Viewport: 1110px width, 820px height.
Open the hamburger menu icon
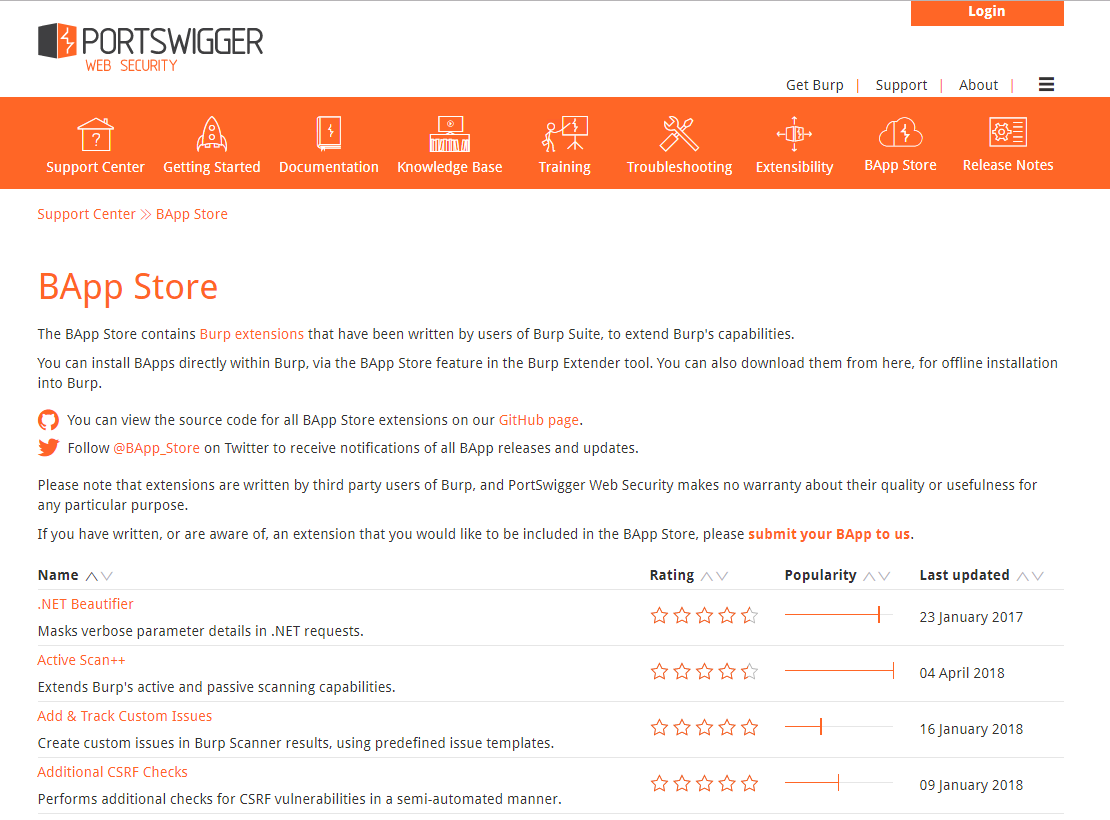point(1046,84)
